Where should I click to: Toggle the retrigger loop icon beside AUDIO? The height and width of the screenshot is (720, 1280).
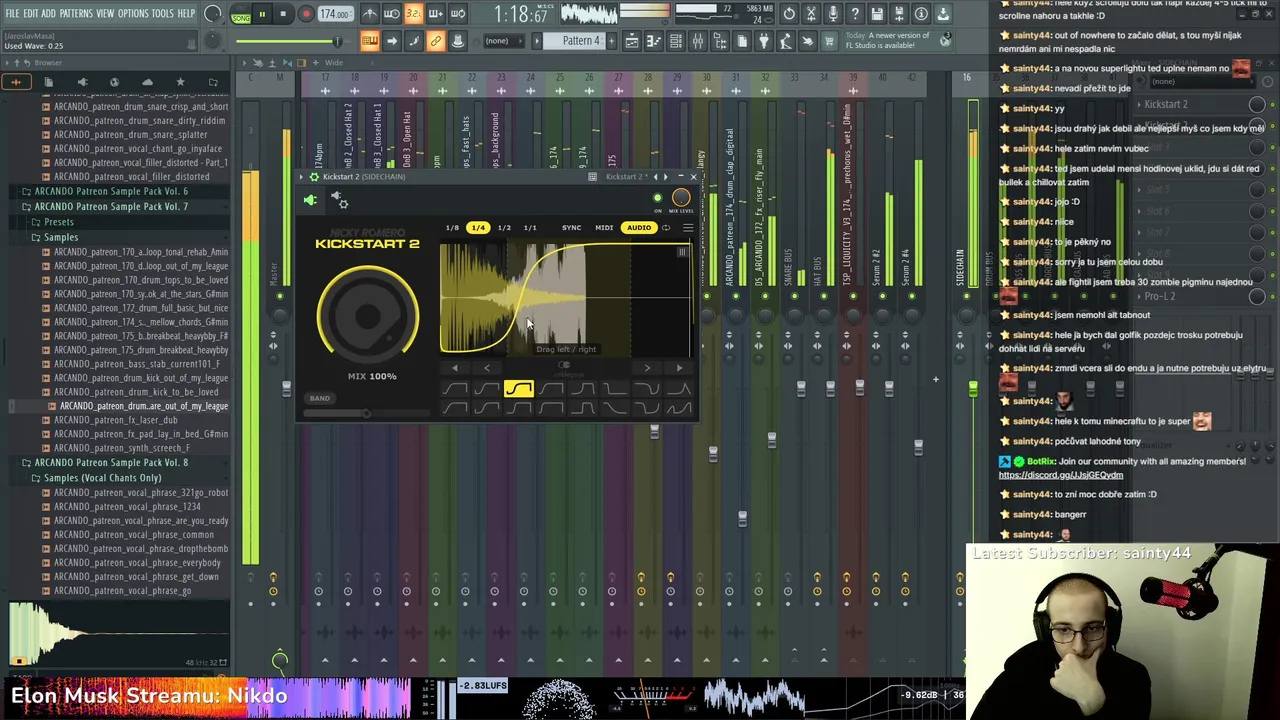[666, 227]
